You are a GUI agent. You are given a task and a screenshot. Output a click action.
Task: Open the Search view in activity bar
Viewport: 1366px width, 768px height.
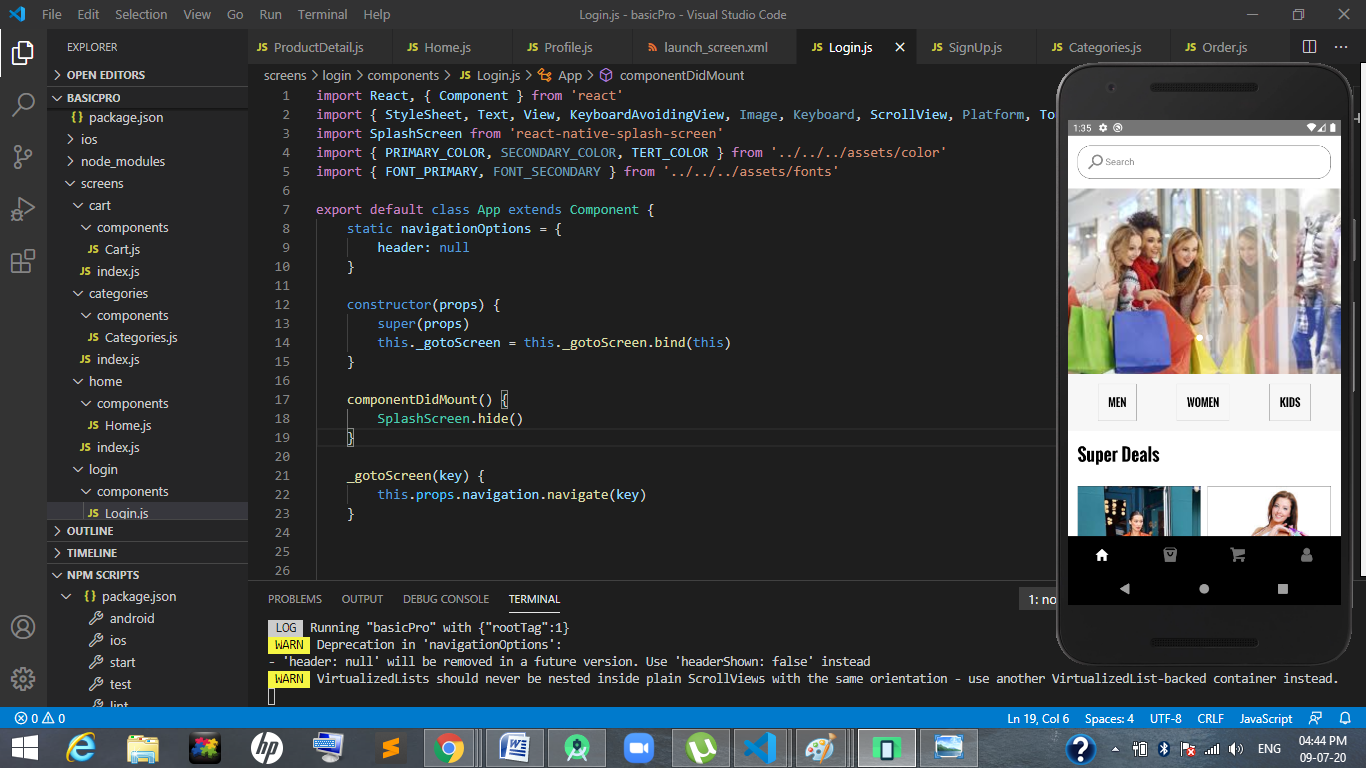[x=23, y=104]
